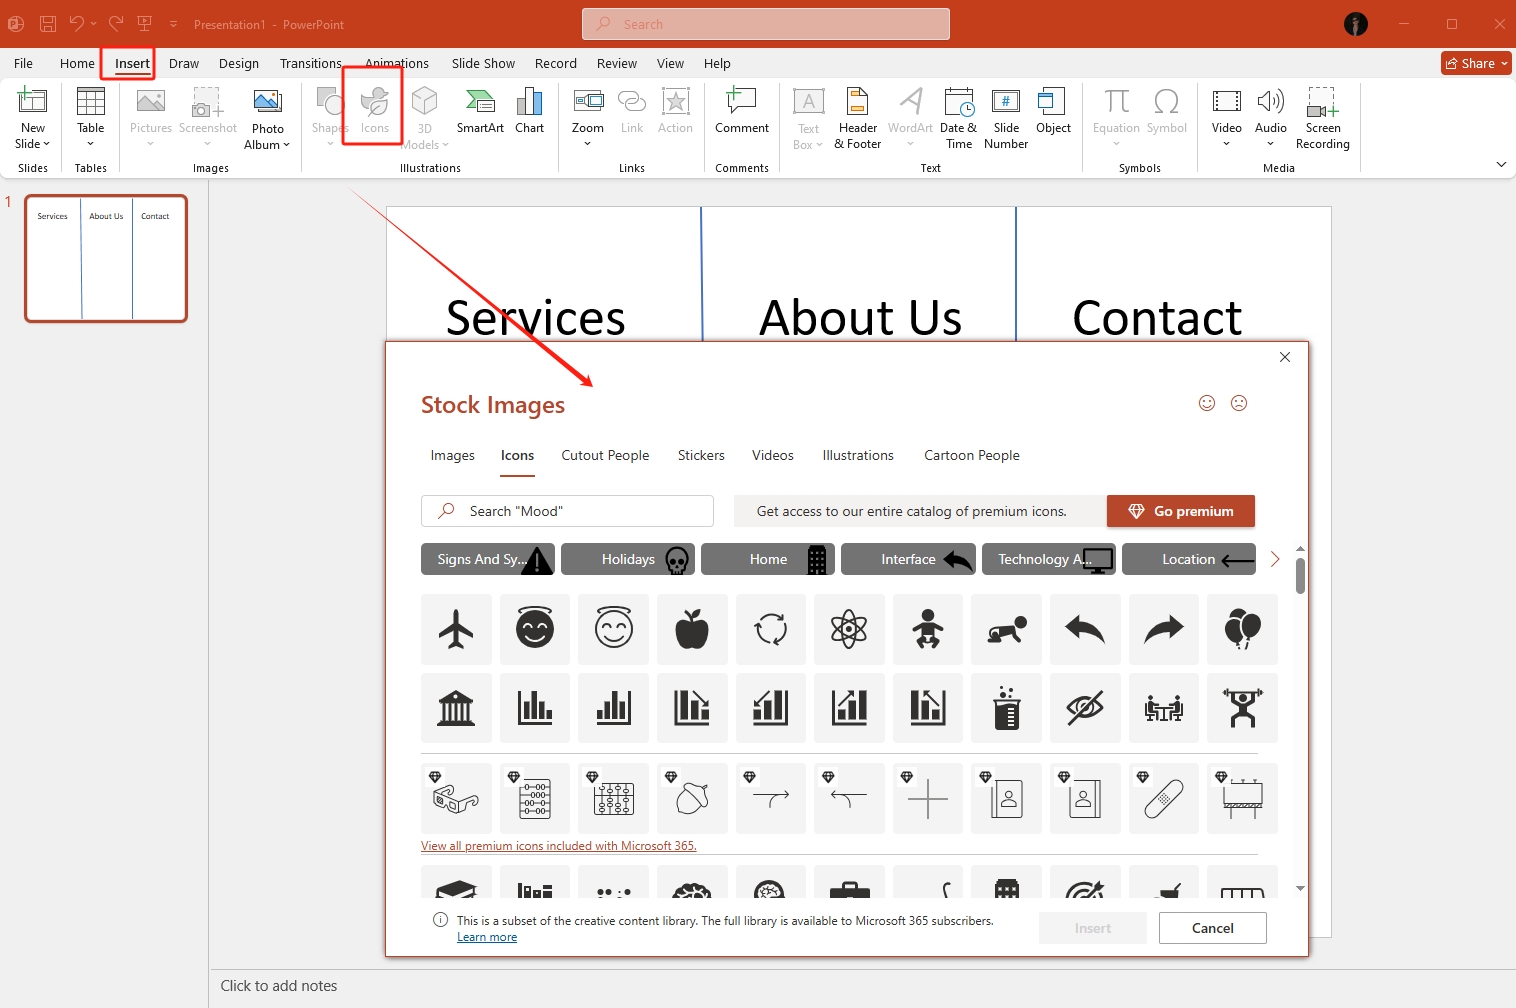Switch to the Cutout People tab
This screenshot has width=1516, height=1008.
pos(605,455)
